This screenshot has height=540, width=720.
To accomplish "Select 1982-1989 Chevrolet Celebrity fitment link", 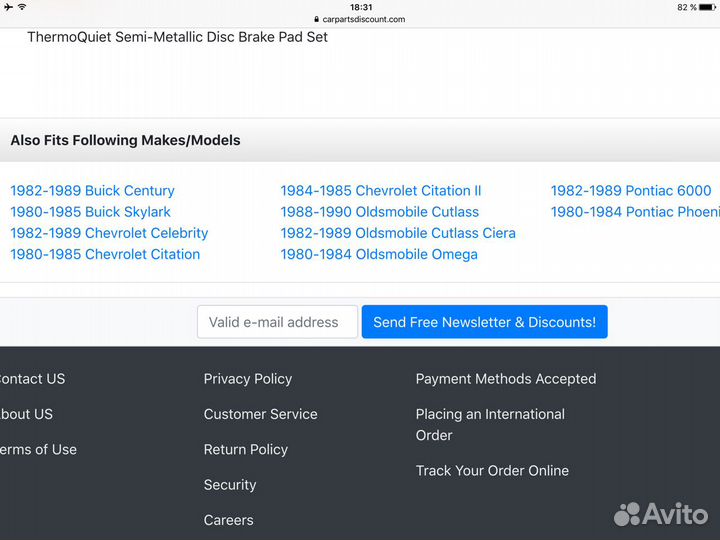I will tap(109, 233).
